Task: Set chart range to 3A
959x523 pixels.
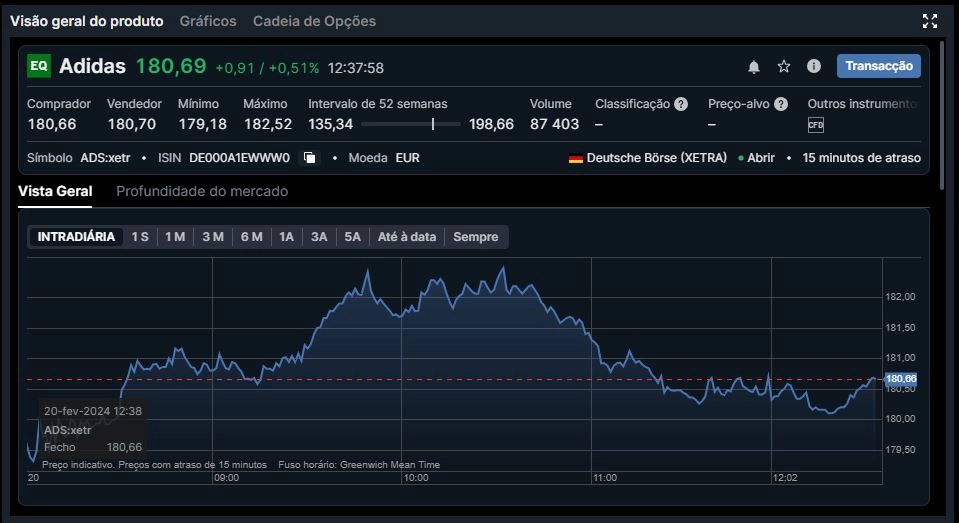Action: (x=319, y=237)
